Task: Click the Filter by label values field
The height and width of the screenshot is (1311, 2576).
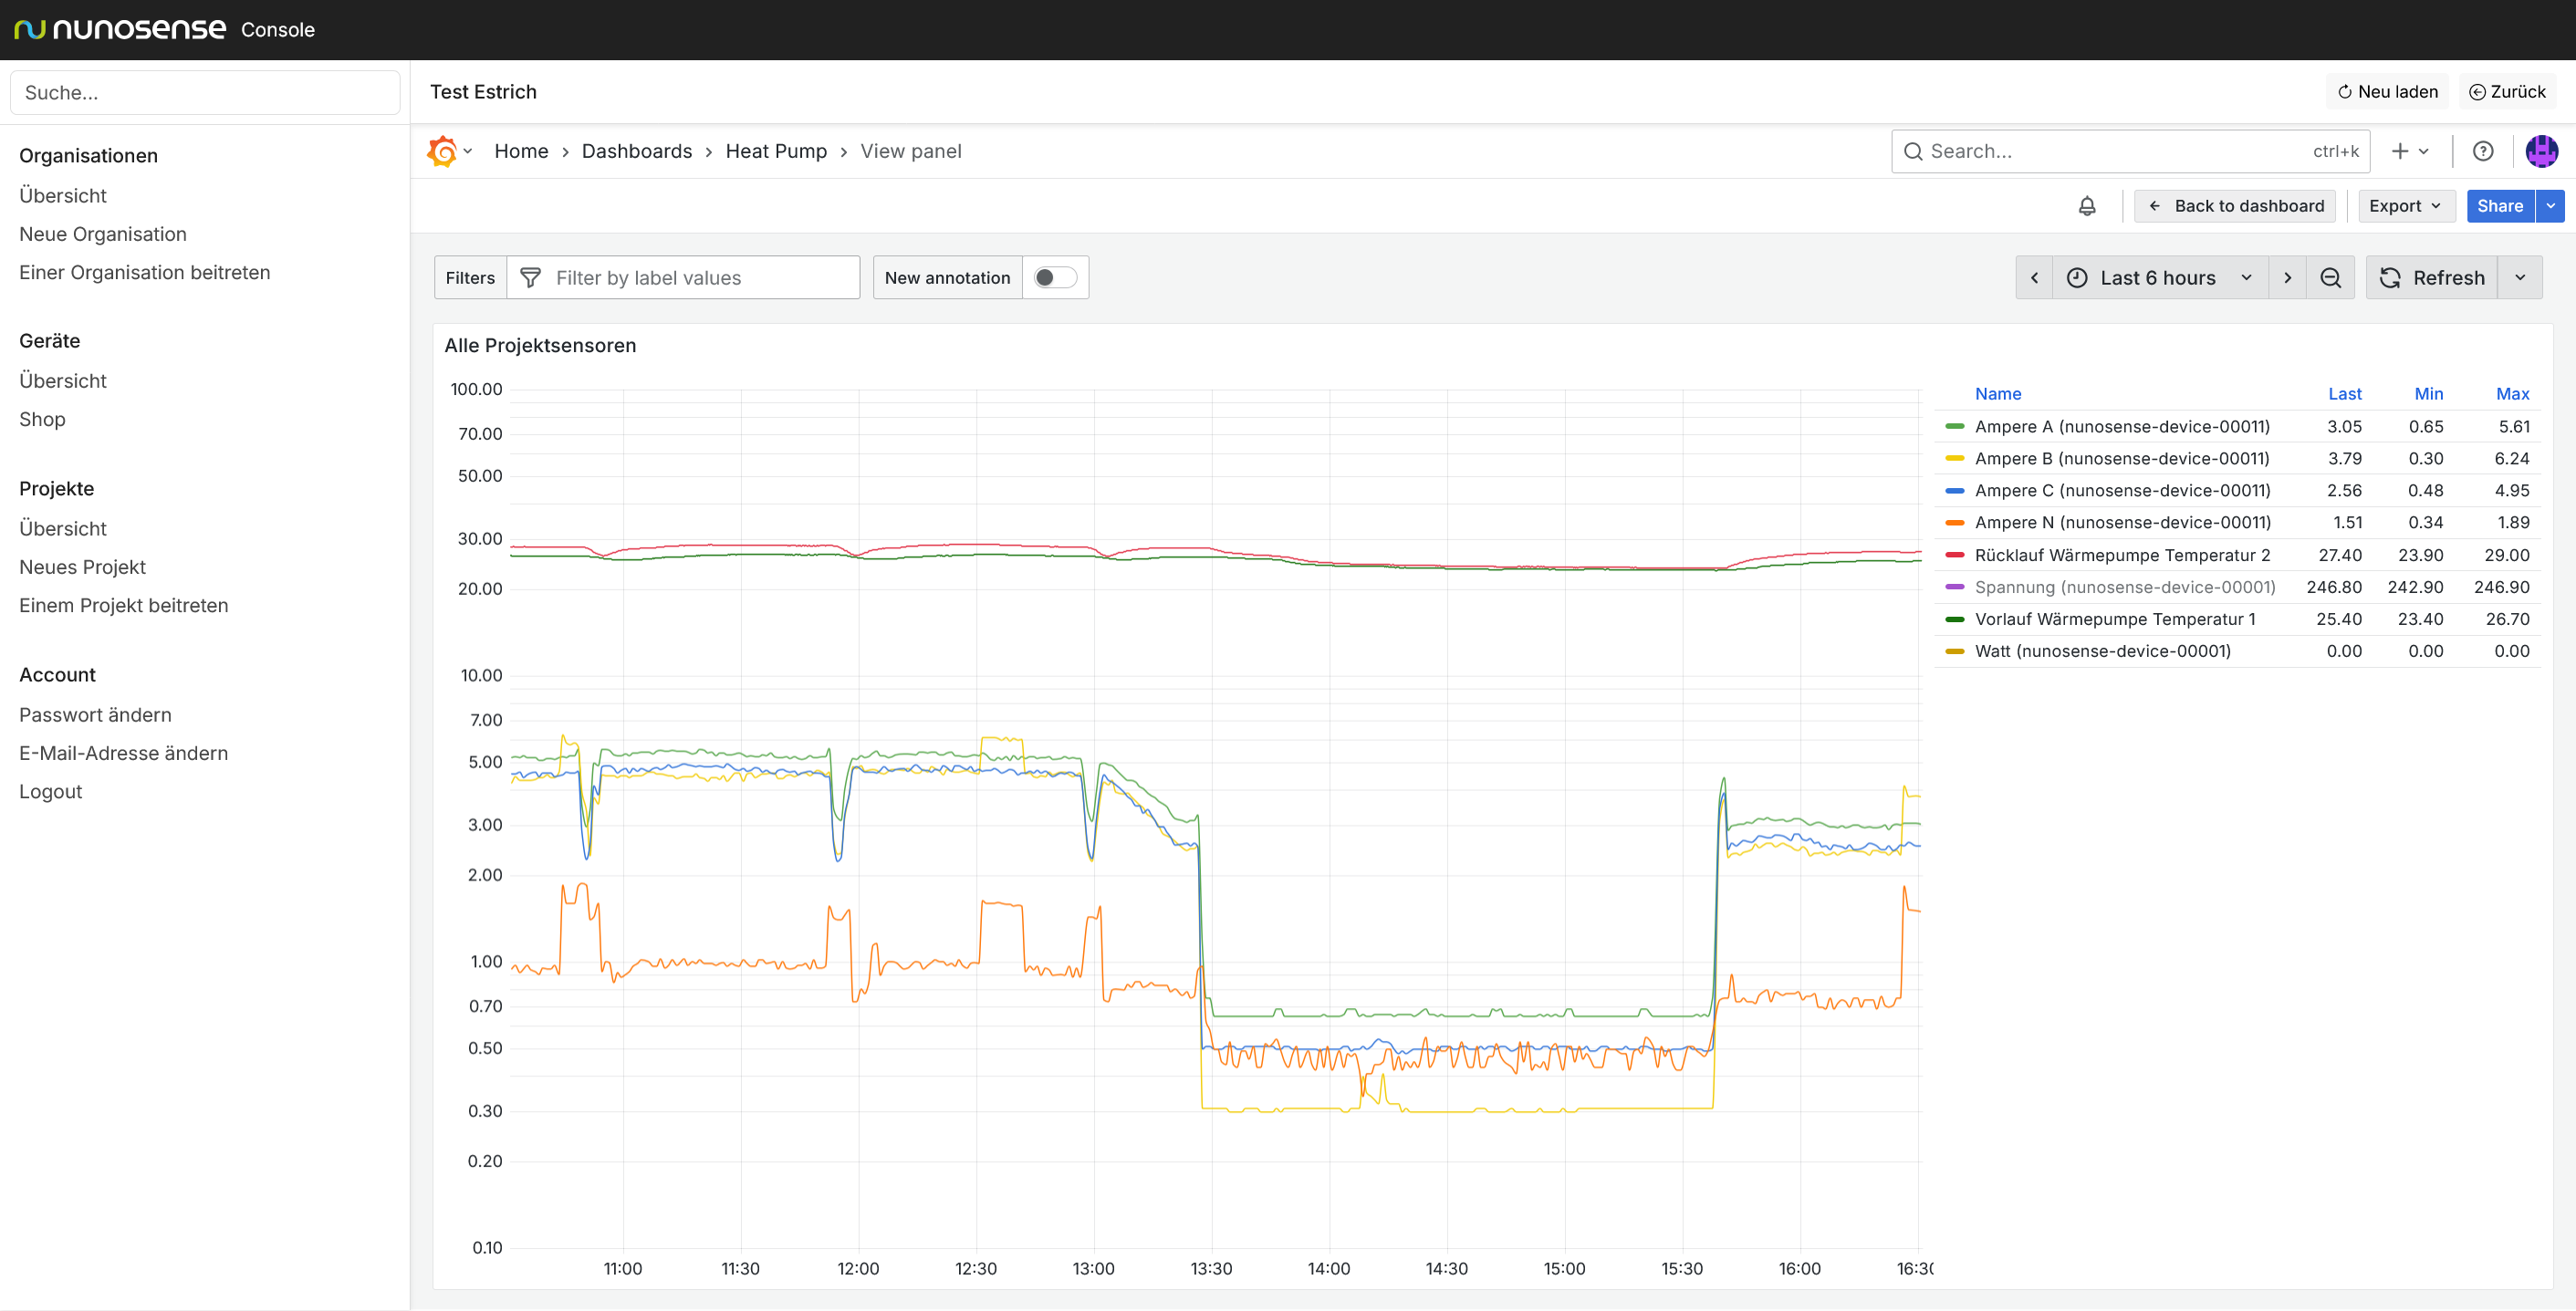Action: [x=700, y=278]
